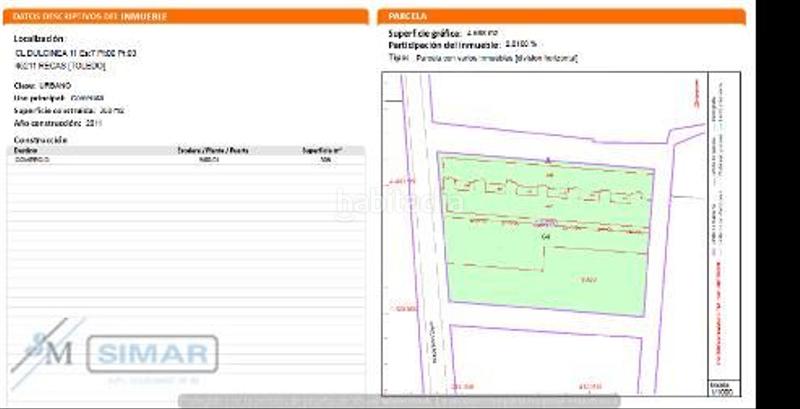Click the 'Participación del inmueble' percentage
This screenshot has height=409, width=800.
click(521, 45)
